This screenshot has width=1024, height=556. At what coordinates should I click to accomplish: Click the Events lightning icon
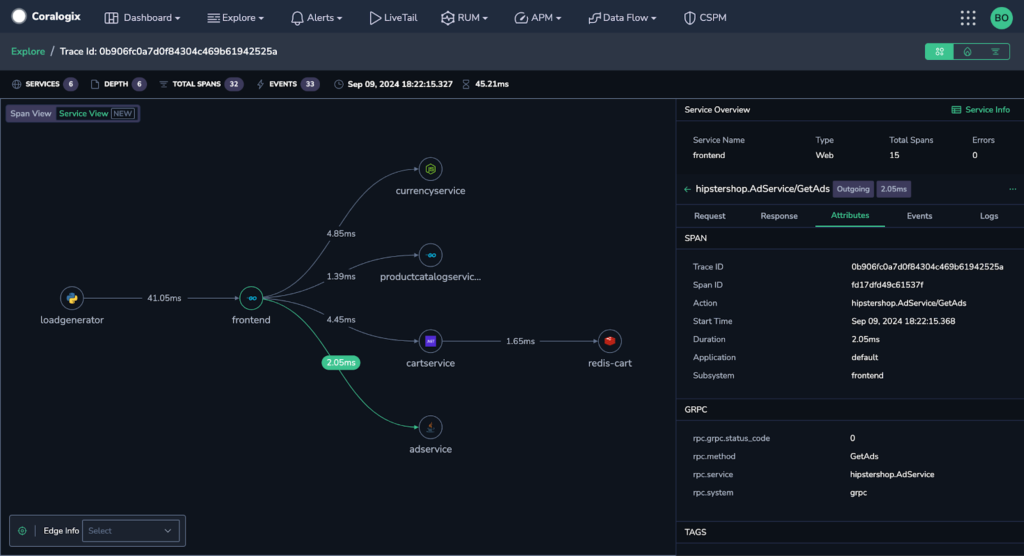[x=261, y=84]
